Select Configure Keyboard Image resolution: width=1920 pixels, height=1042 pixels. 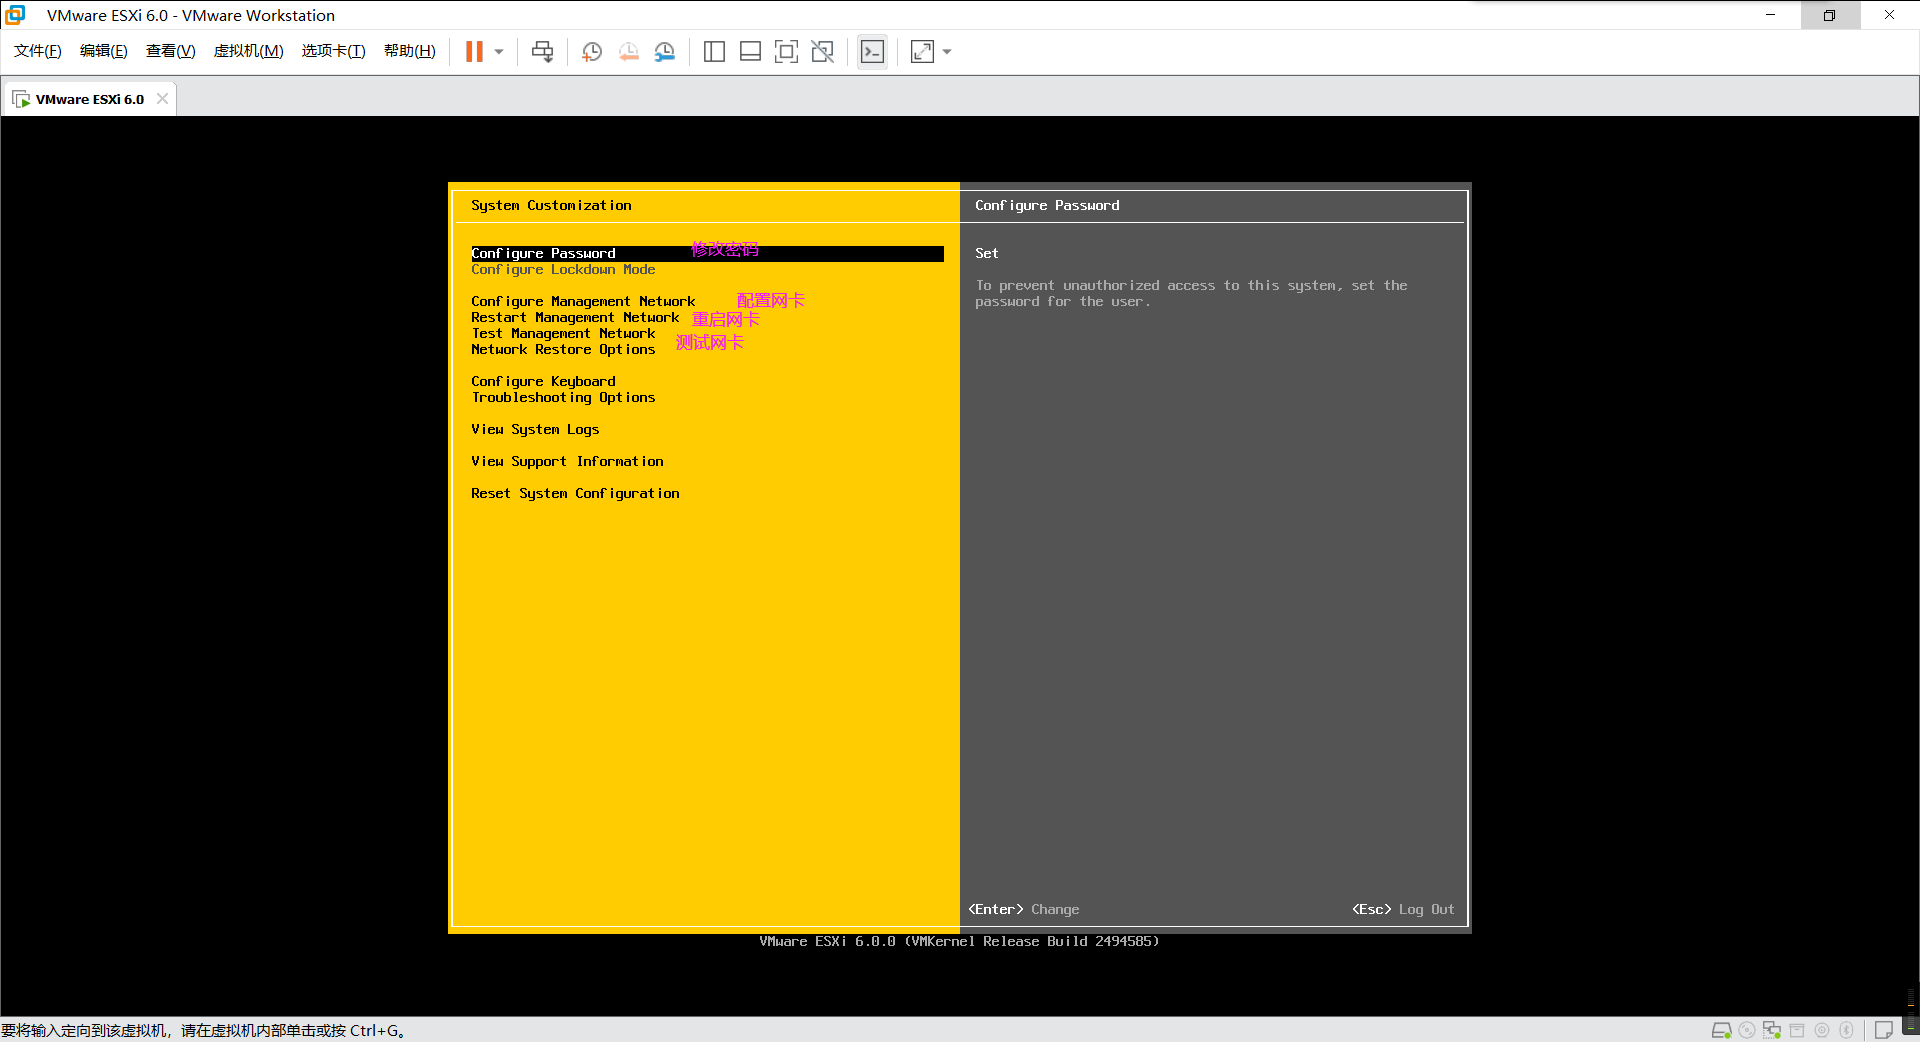point(543,382)
